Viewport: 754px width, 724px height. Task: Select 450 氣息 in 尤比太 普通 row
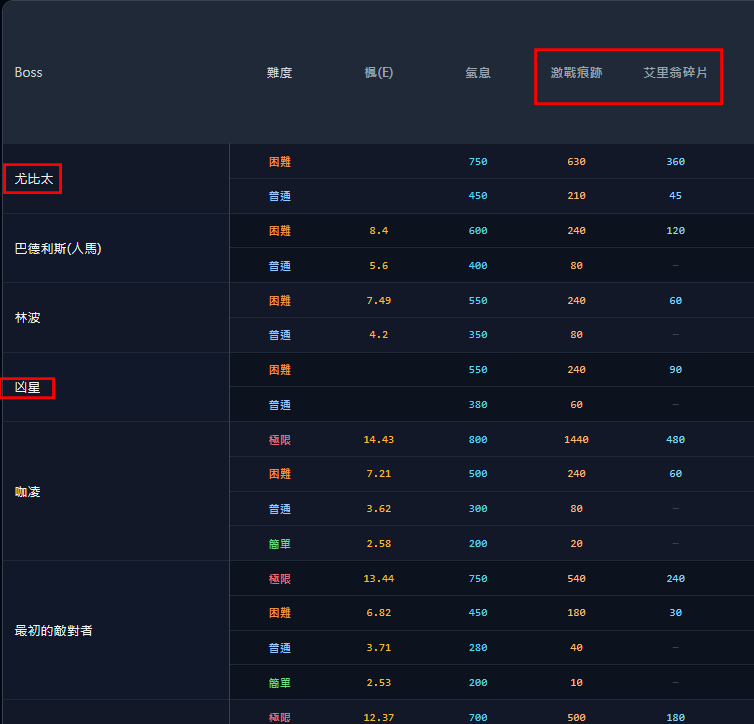pos(478,196)
